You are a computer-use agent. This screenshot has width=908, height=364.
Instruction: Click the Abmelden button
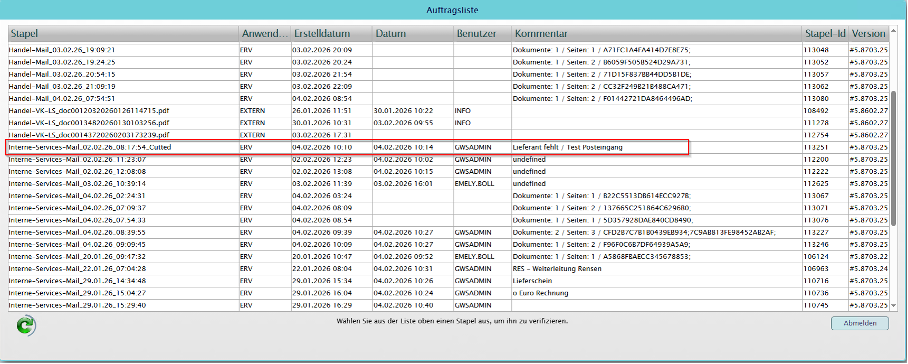click(x=859, y=323)
